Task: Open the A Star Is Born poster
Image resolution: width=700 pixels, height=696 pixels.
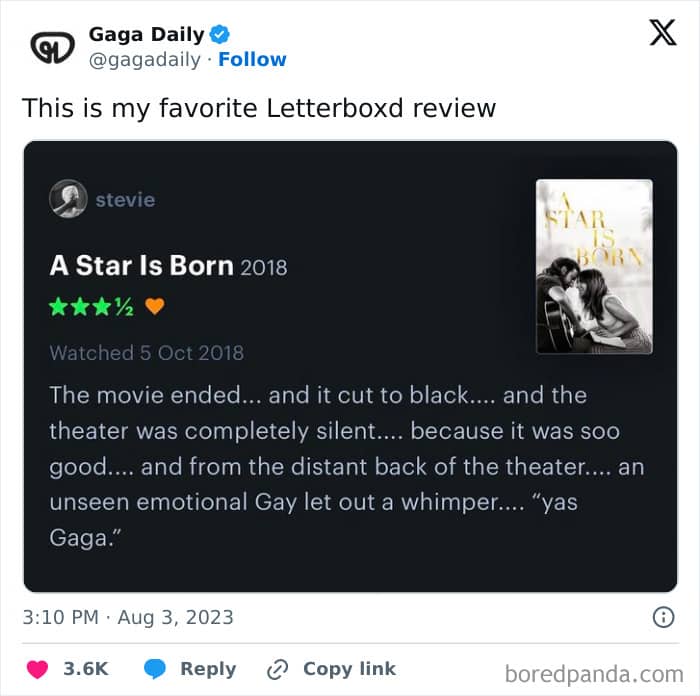Action: (594, 266)
